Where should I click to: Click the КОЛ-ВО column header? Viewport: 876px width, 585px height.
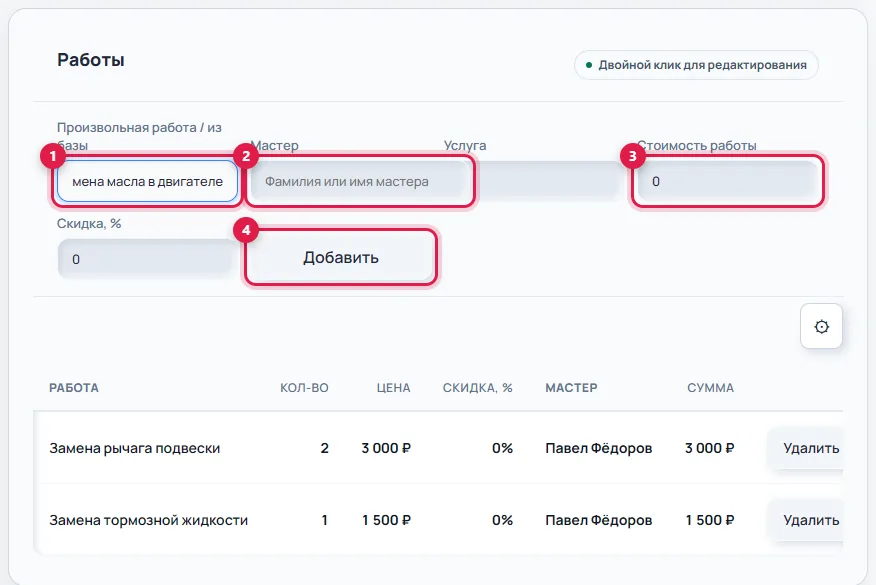(304, 388)
